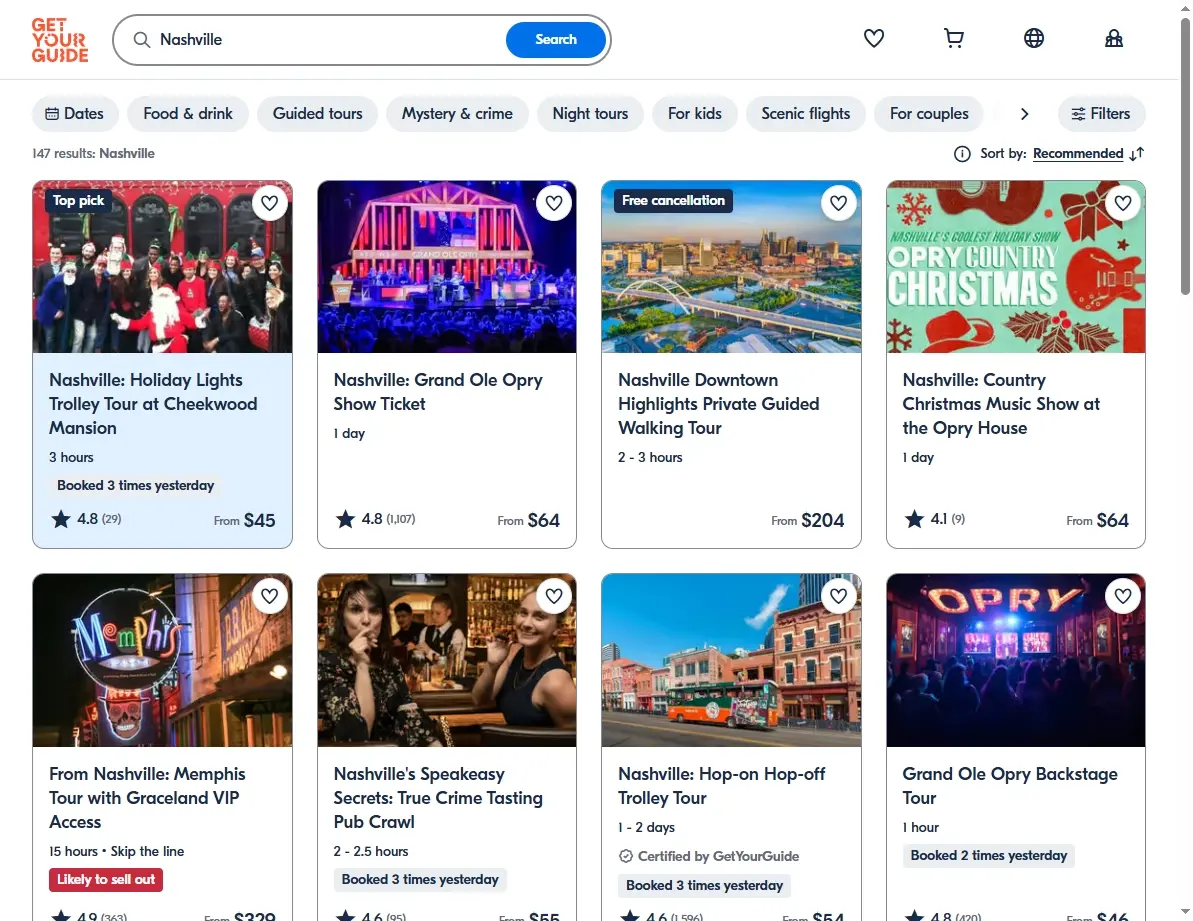Select the Food & drink category chip
The image size is (1193, 921).
[188, 114]
